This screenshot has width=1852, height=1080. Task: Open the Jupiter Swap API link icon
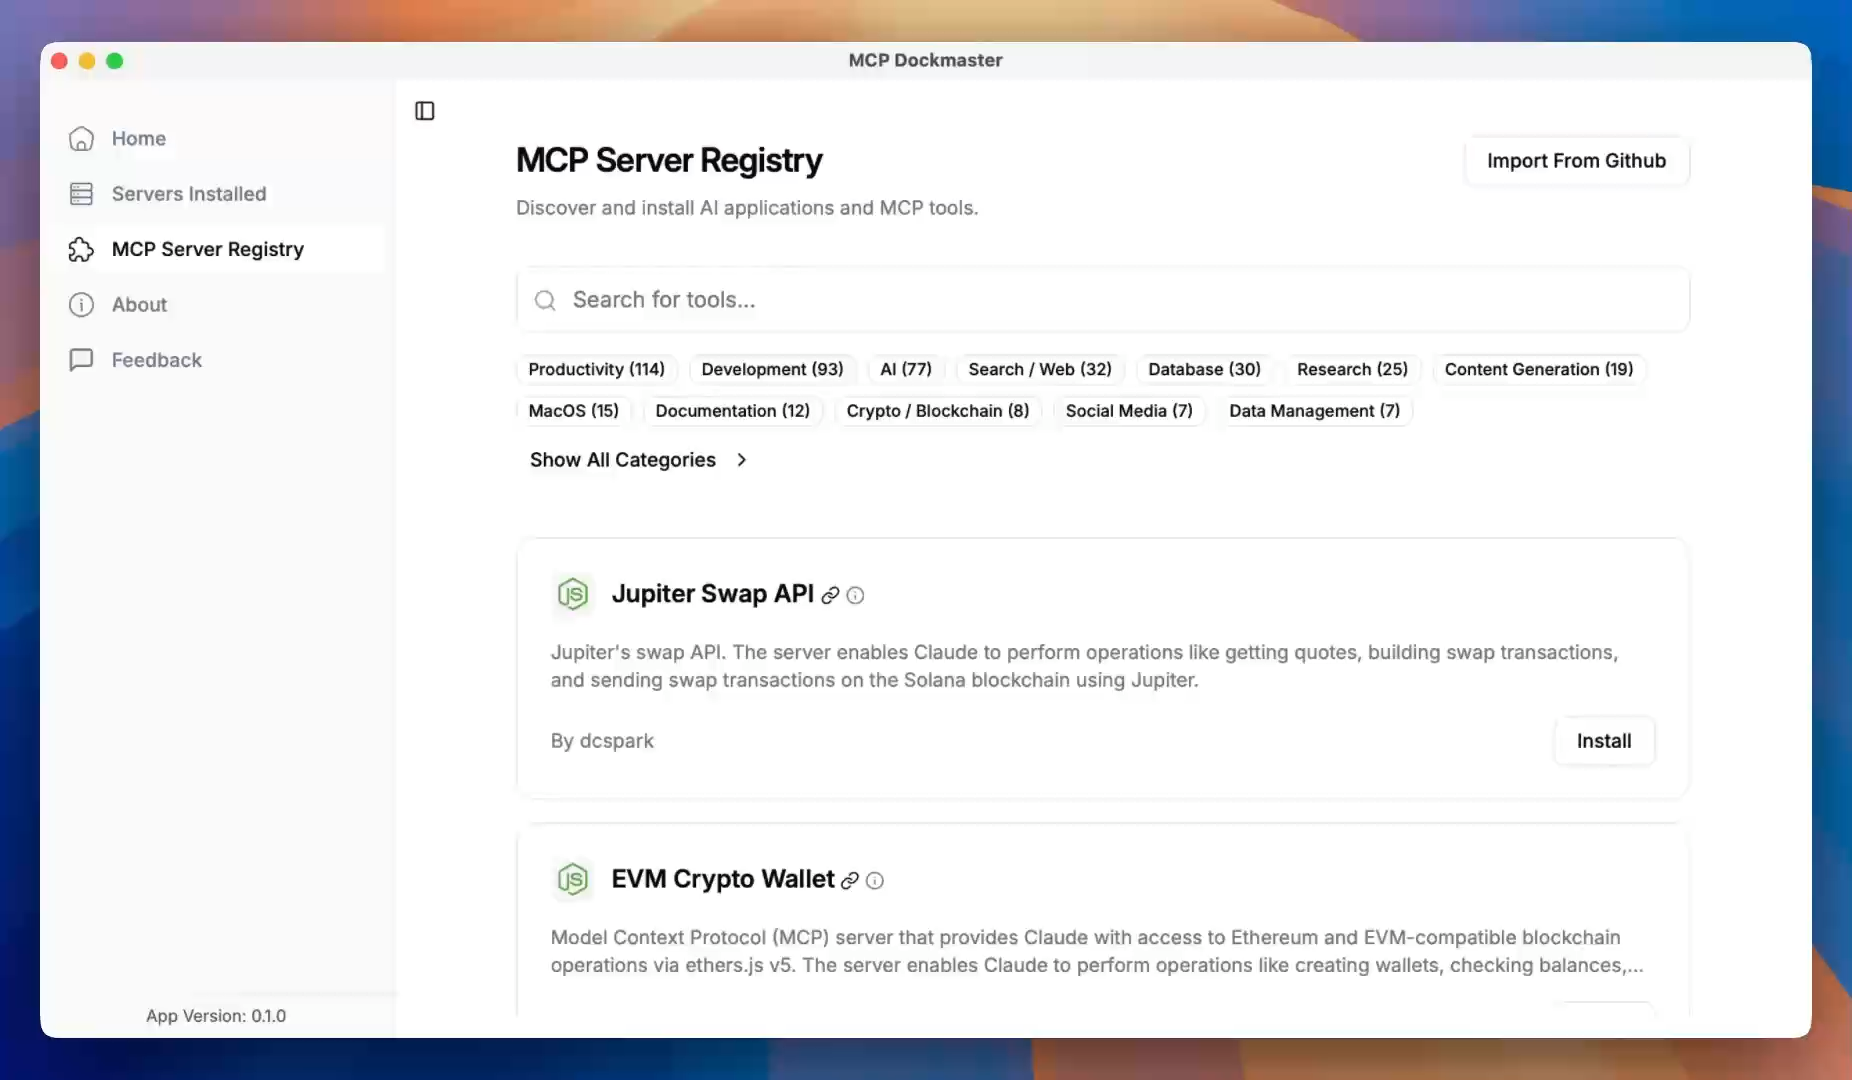tap(830, 595)
